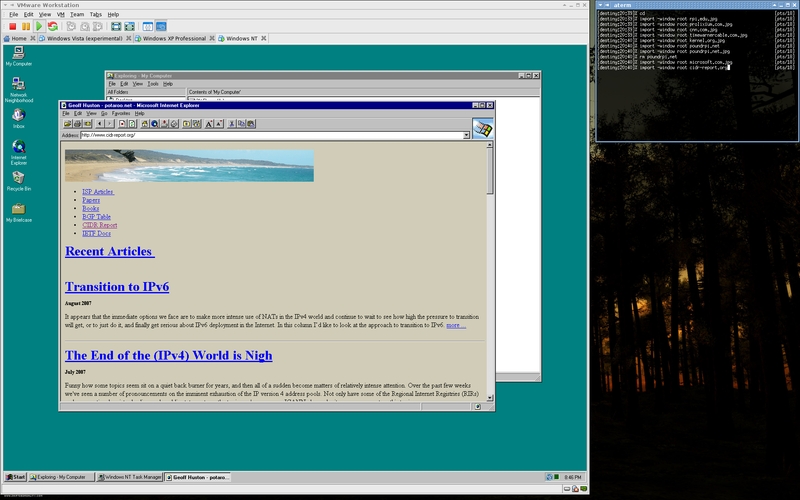Click the Copy icon in Internet Explorer toolbar
Screen dimensions: 800x500
point(241,123)
